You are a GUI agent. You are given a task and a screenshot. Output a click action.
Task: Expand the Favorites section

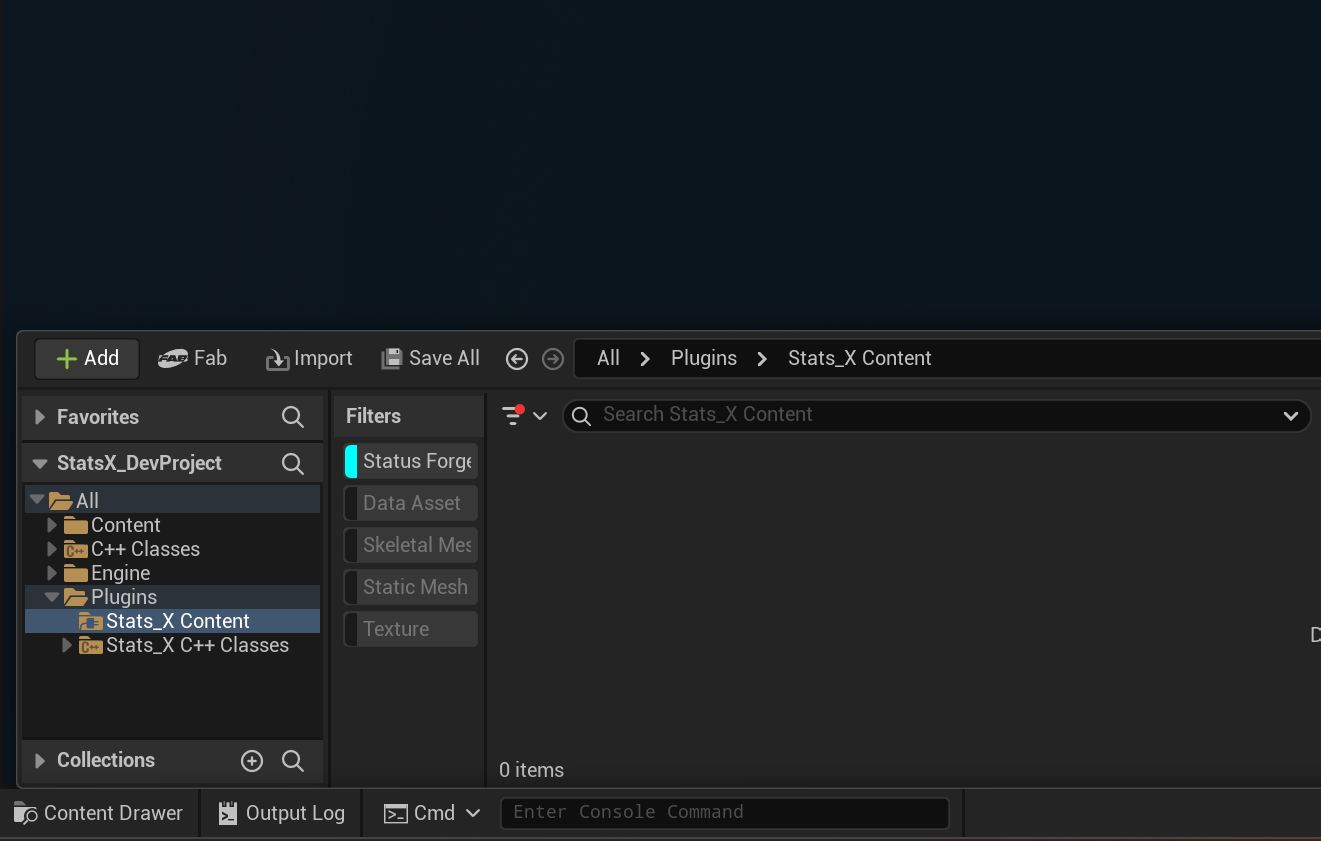click(x=40, y=417)
